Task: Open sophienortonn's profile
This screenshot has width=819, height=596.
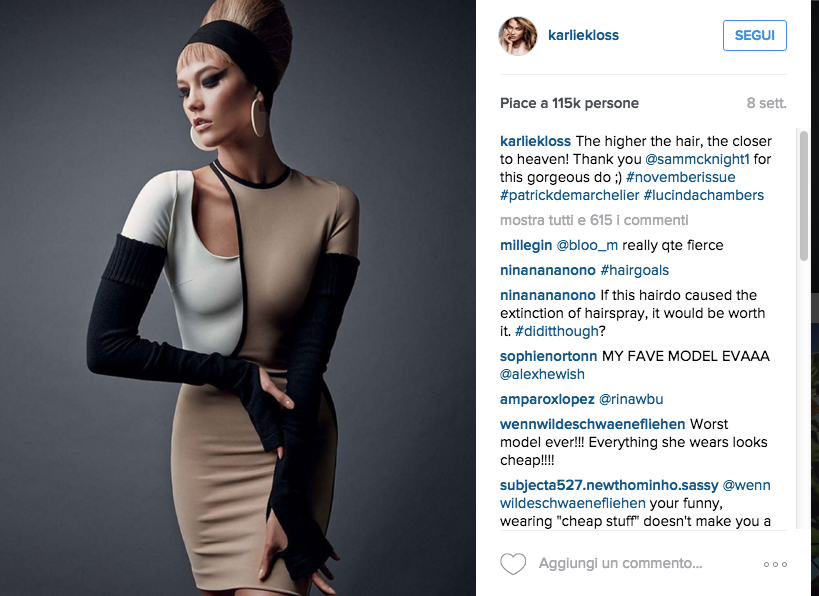Action: pyautogui.click(x=548, y=356)
